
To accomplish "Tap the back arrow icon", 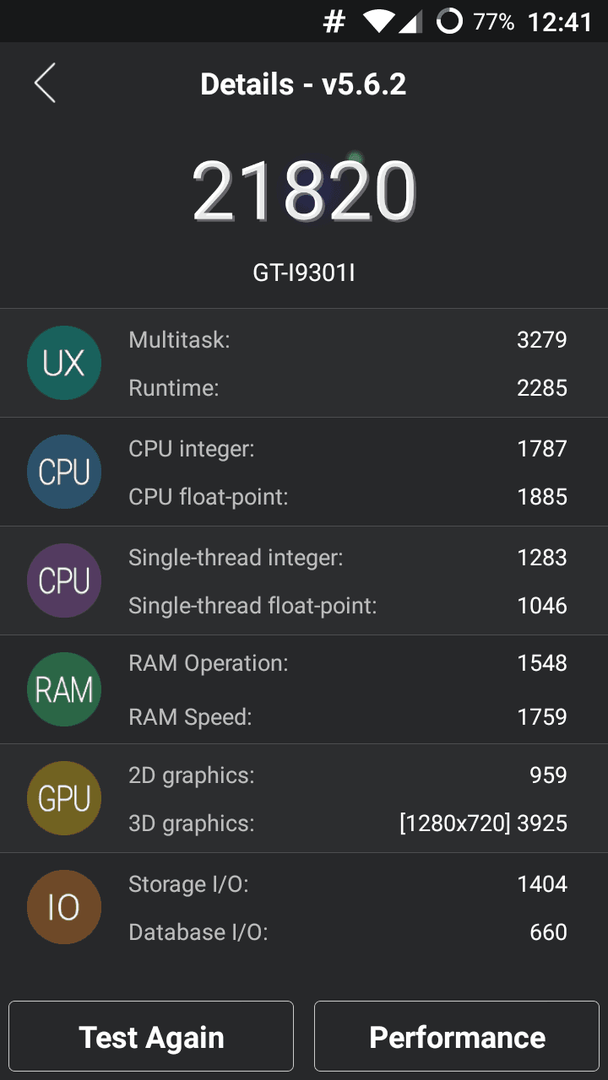I will tap(45, 83).
